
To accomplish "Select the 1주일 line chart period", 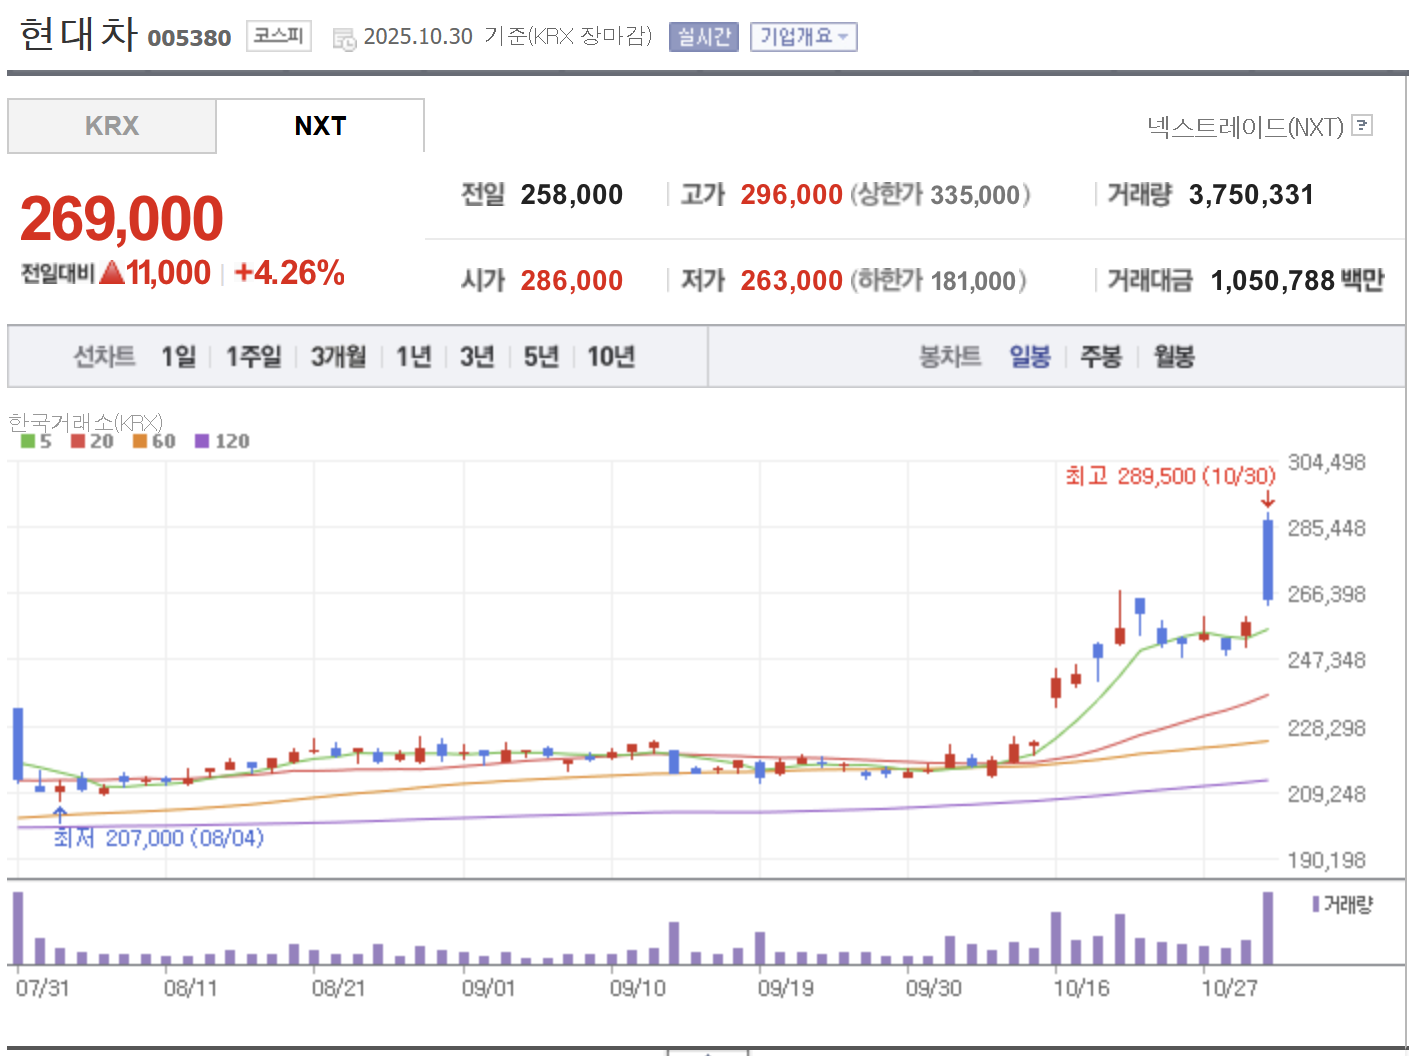I will [254, 357].
